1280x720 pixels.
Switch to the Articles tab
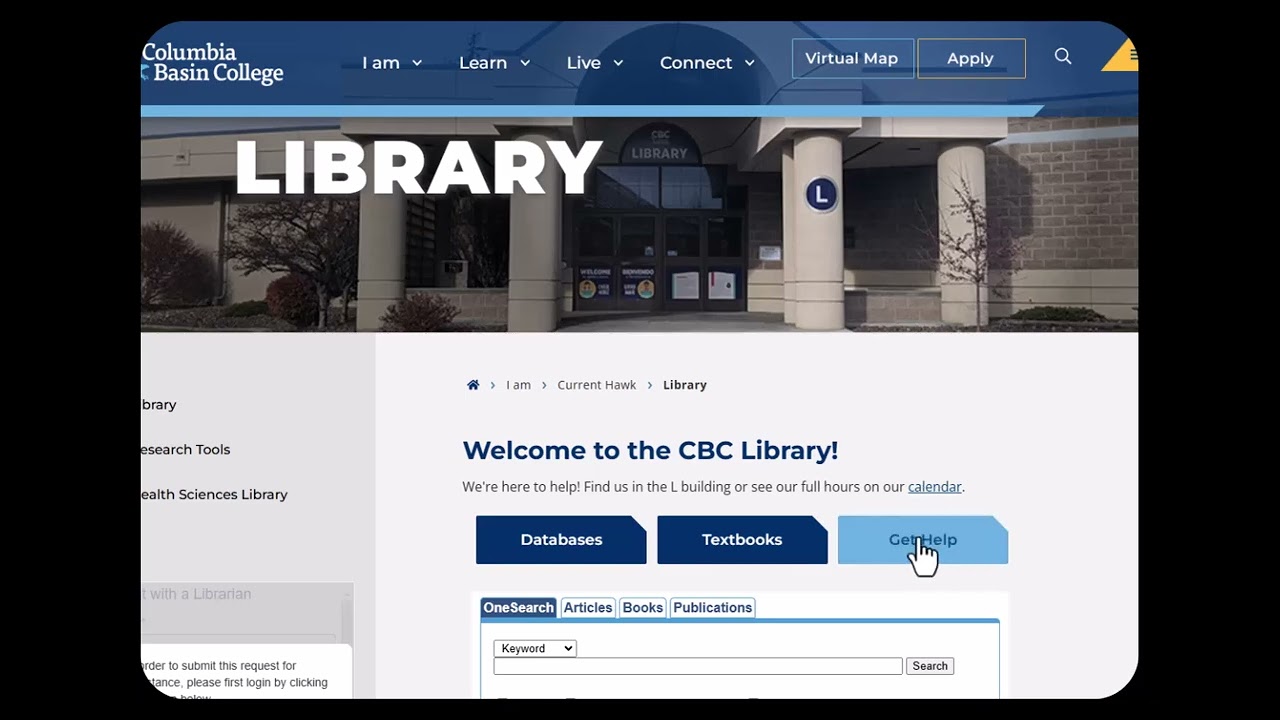[x=588, y=608]
